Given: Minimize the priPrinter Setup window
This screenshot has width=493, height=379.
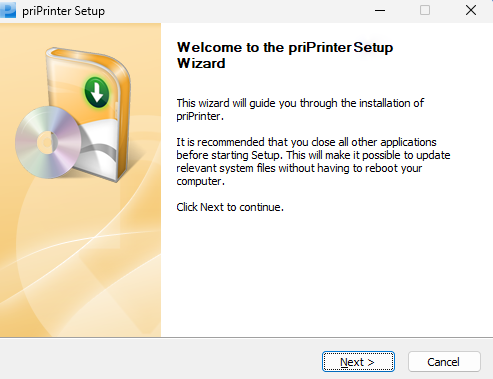Looking at the screenshot, I should tap(380, 10).
